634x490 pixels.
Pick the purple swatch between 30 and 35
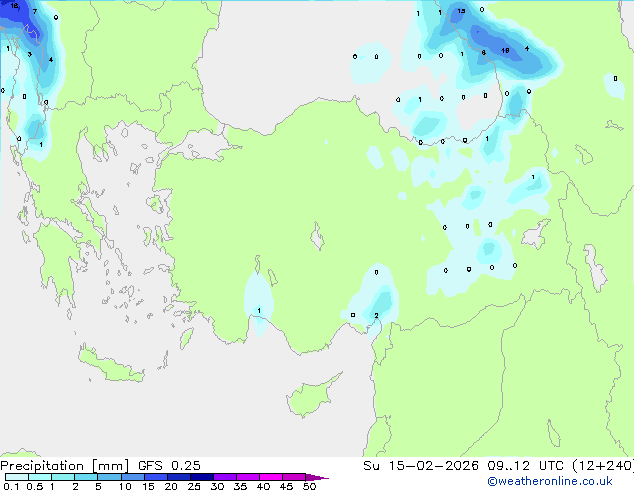tap(225, 477)
